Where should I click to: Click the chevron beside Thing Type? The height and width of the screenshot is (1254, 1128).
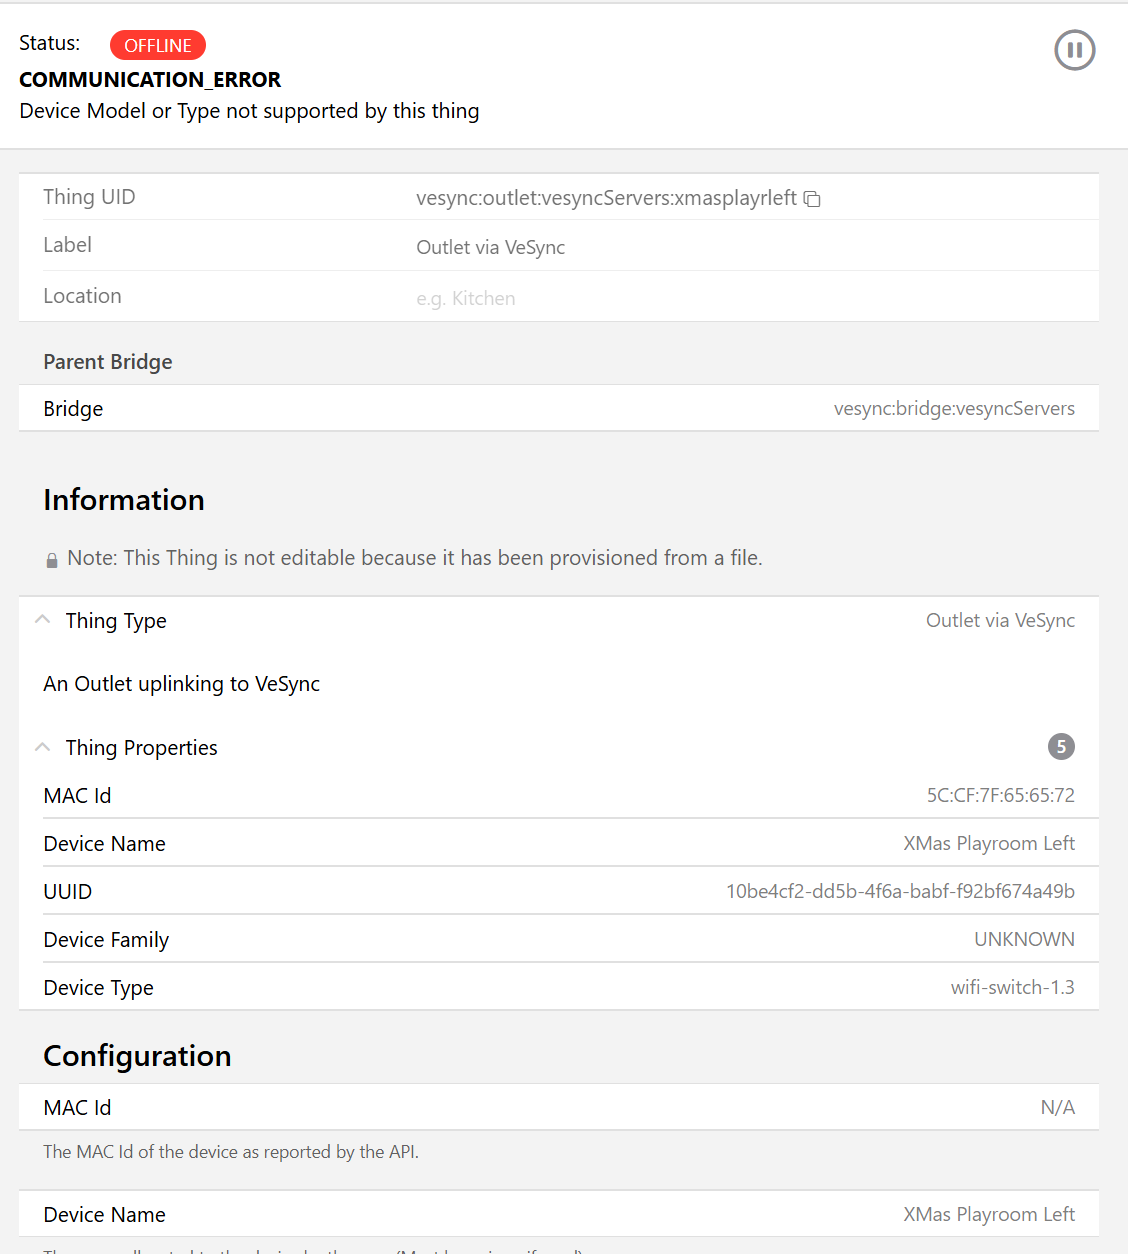(x=42, y=619)
